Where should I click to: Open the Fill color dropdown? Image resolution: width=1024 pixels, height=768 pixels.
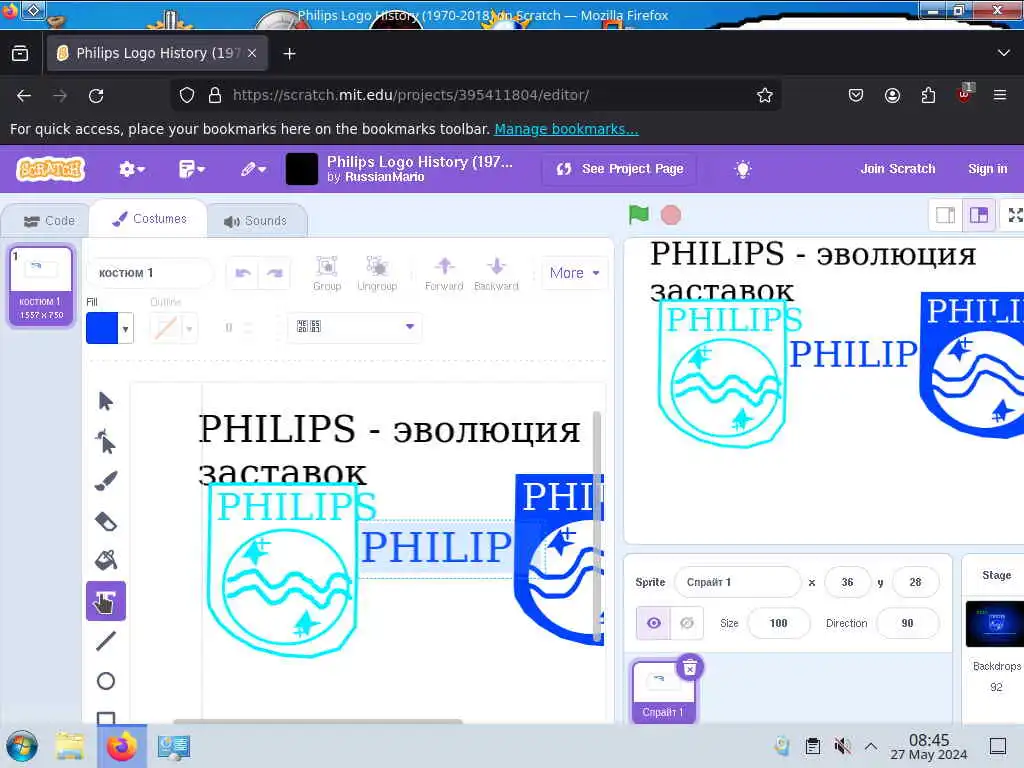pos(125,328)
